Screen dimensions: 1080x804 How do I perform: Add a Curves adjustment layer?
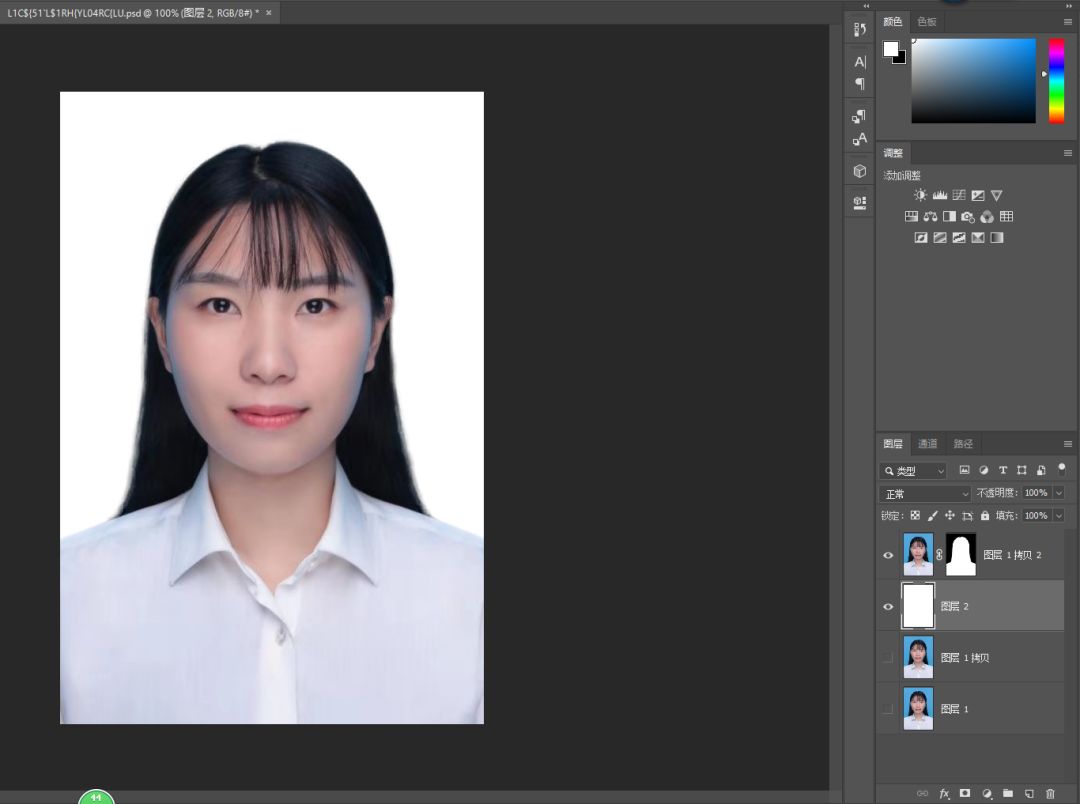click(x=959, y=196)
